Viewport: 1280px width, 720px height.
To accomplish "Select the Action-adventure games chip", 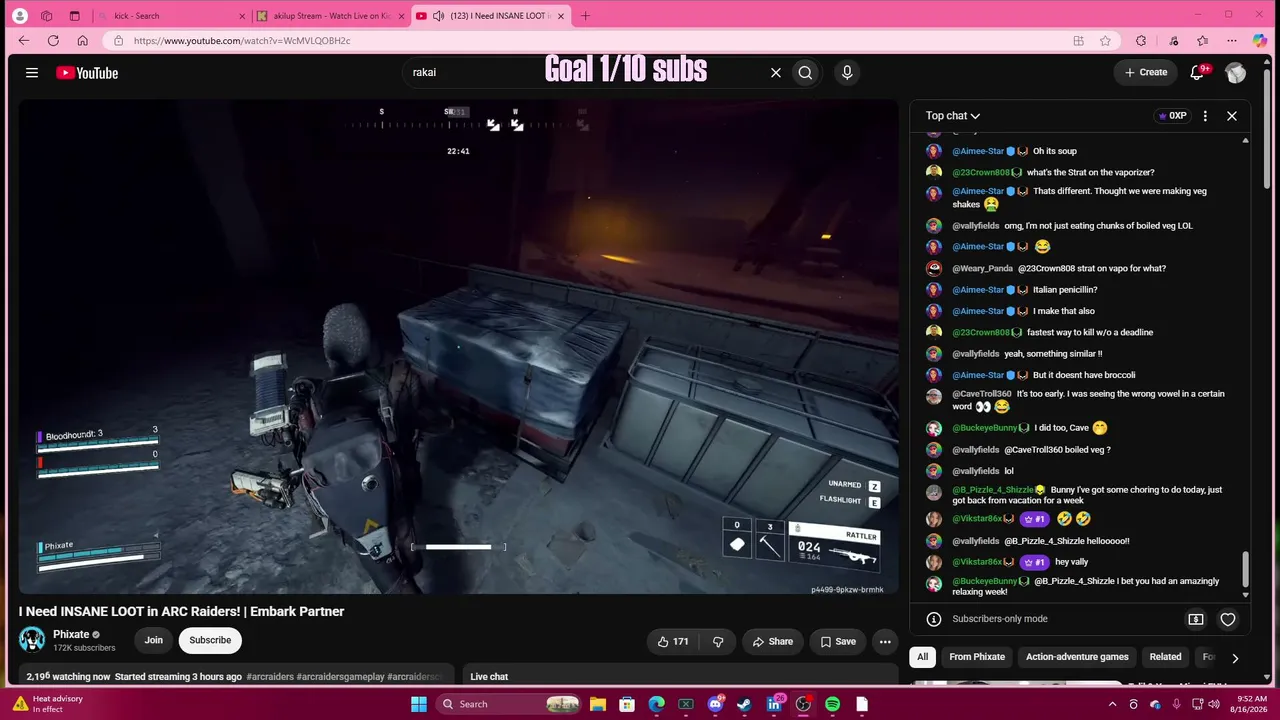I will pos(1077,657).
